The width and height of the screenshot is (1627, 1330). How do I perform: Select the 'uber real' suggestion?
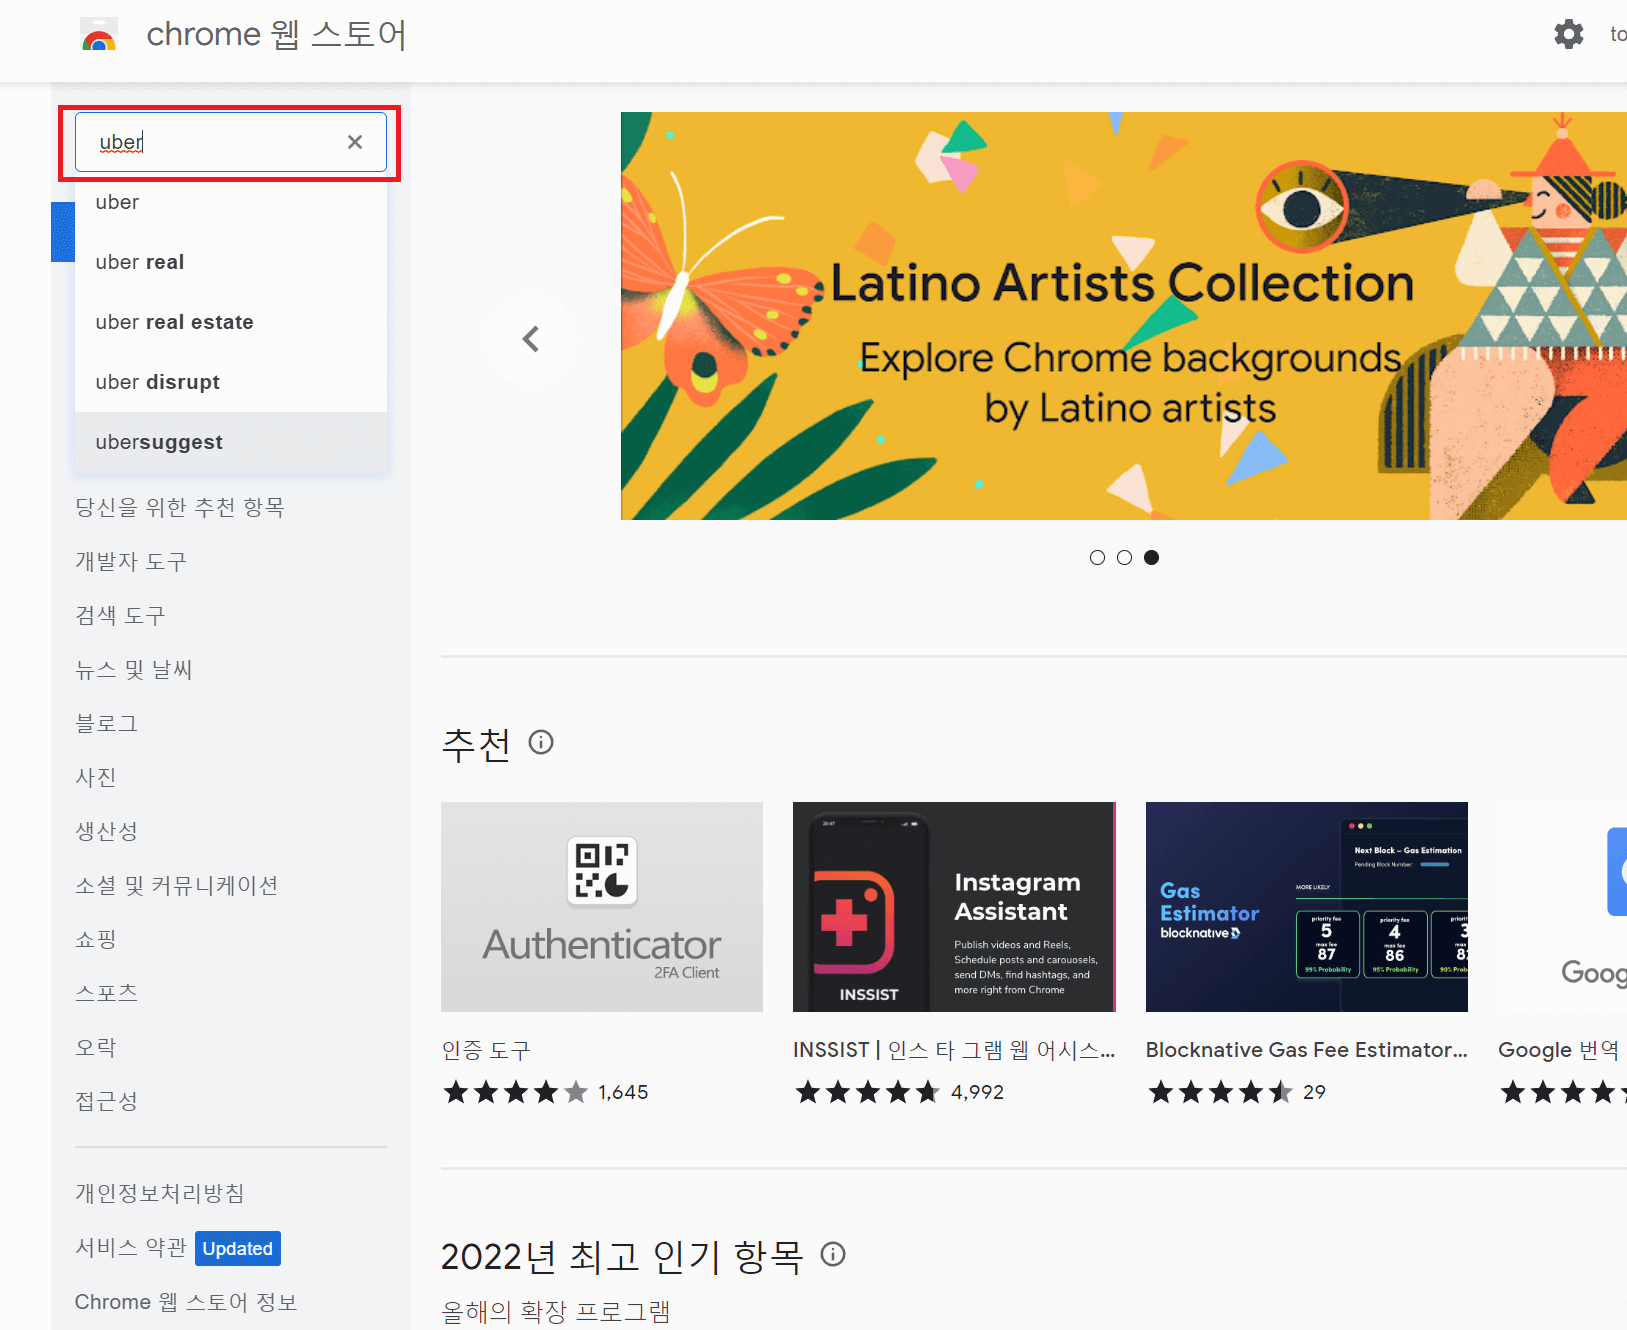[x=231, y=262]
